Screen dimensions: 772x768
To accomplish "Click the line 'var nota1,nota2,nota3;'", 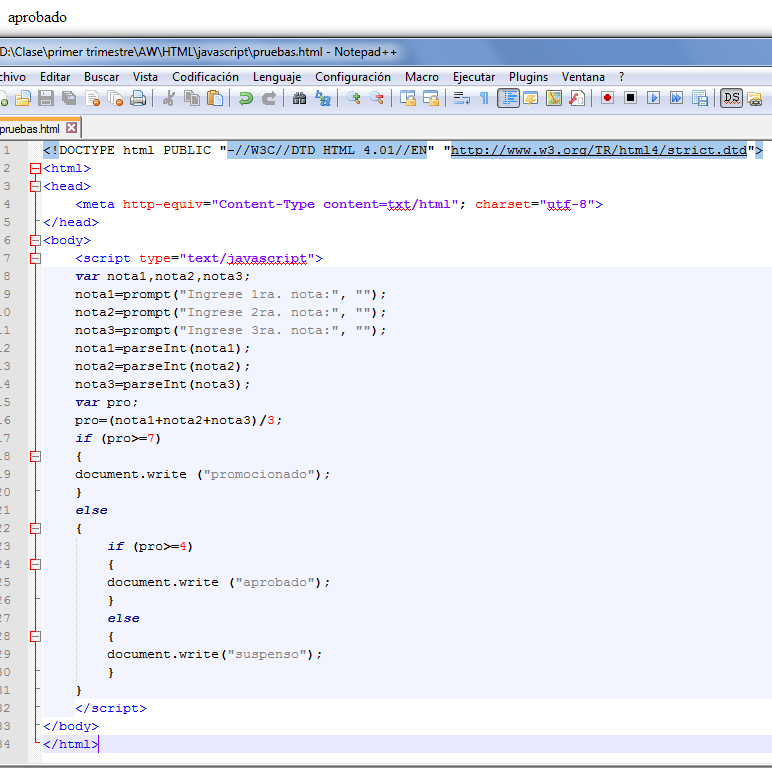I will pos(162,276).
